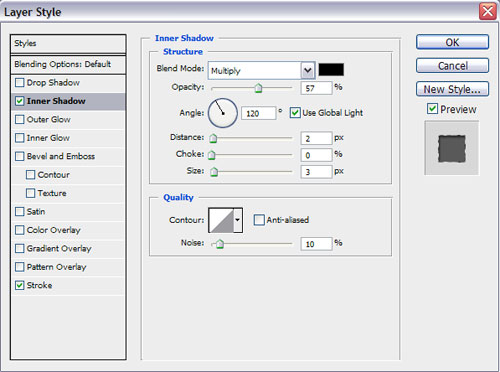The height and width of the screenshot is (372, 500).
Task: Click the Contour curve thumbnail
Action: point(221,220)
